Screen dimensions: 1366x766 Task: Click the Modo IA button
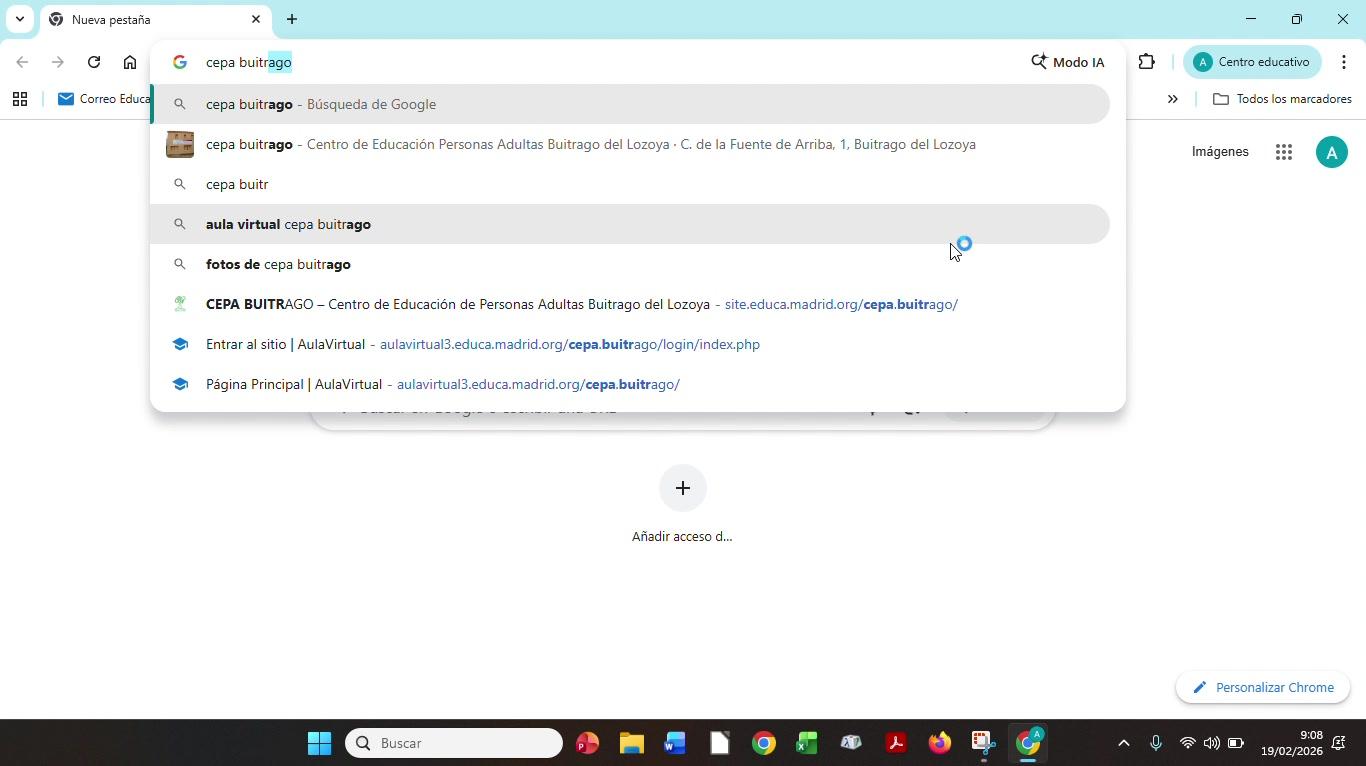pos(1068,62)
